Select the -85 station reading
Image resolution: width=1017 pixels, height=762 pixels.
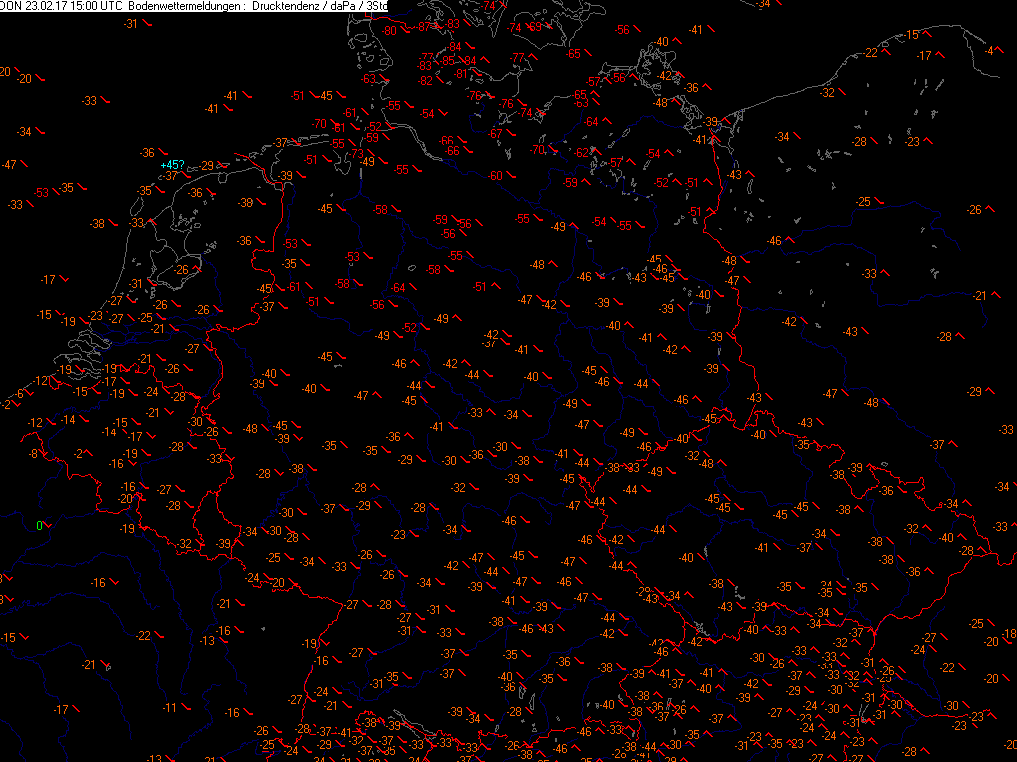pyautogui.click(x=449, y=61)
